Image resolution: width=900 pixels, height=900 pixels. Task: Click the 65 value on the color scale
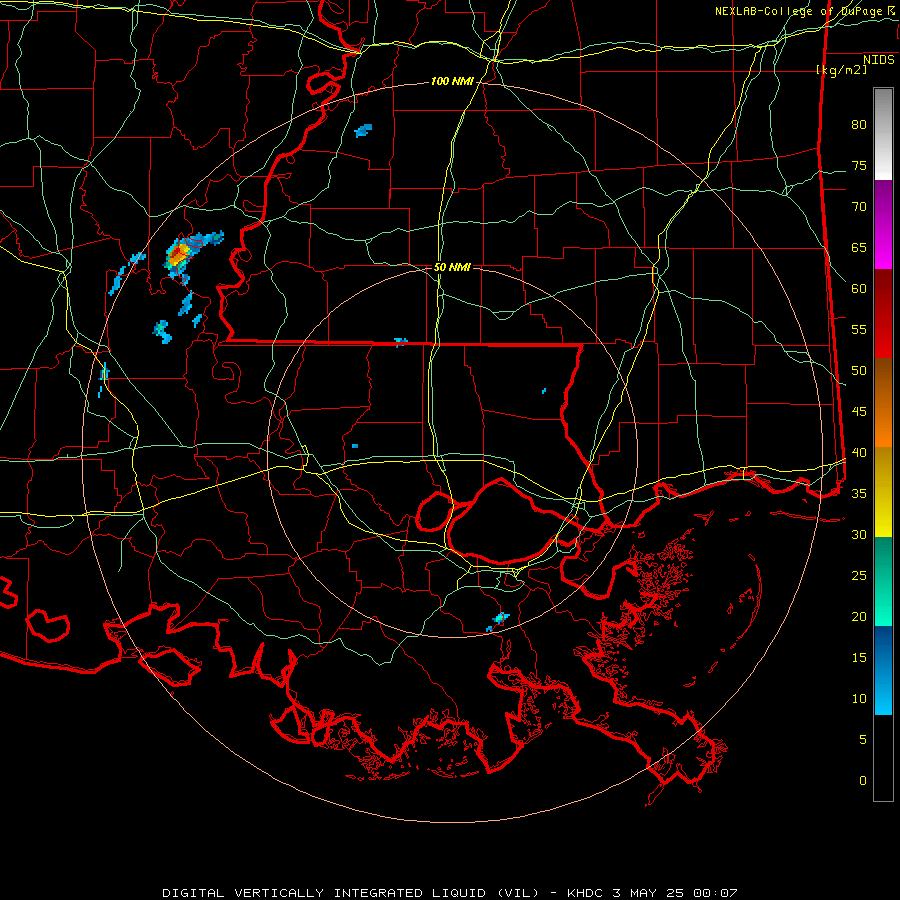pyautogui.click(x=859, y=248)
